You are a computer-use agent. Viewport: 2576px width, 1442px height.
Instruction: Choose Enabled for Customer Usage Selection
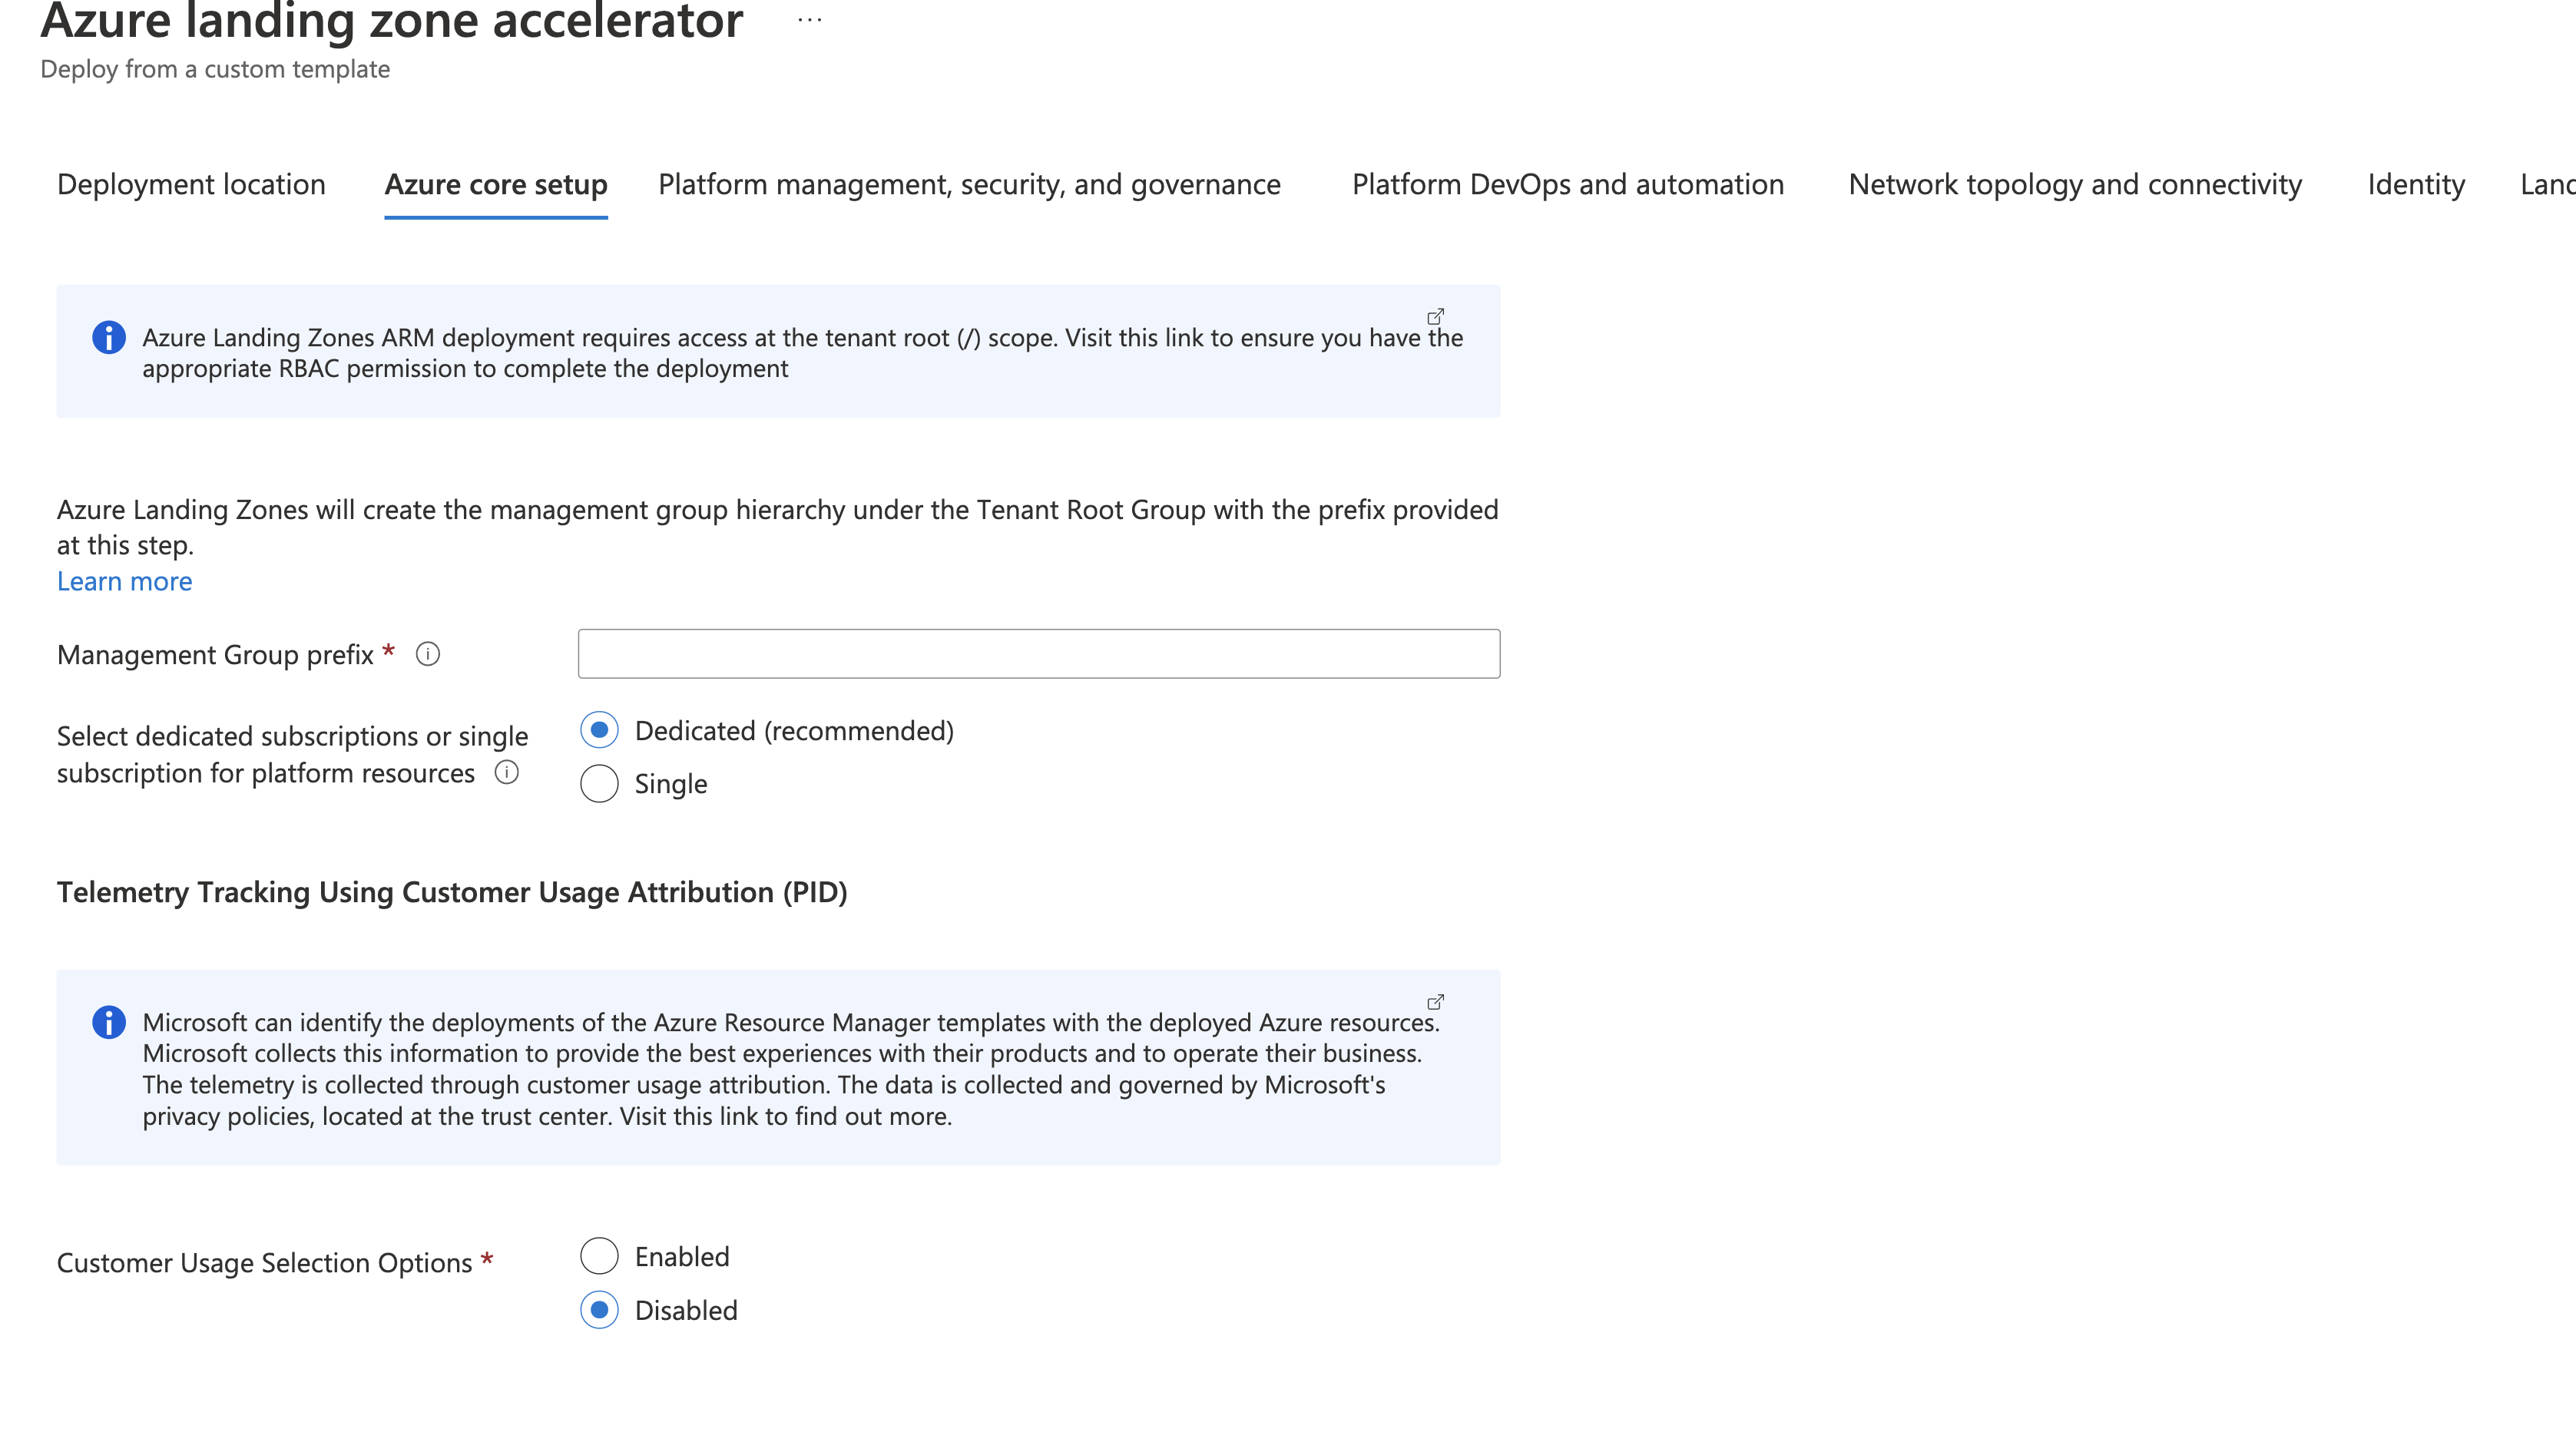pyautogui.click(x=599, y=1256)
